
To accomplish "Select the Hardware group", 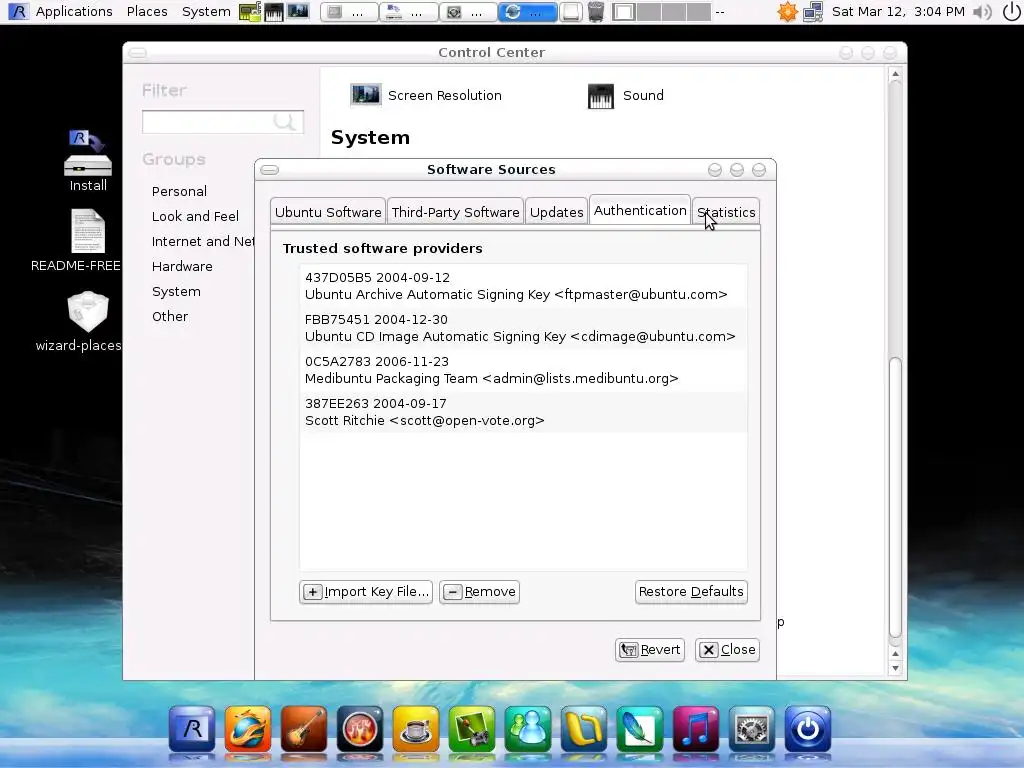I will [182, 266].
